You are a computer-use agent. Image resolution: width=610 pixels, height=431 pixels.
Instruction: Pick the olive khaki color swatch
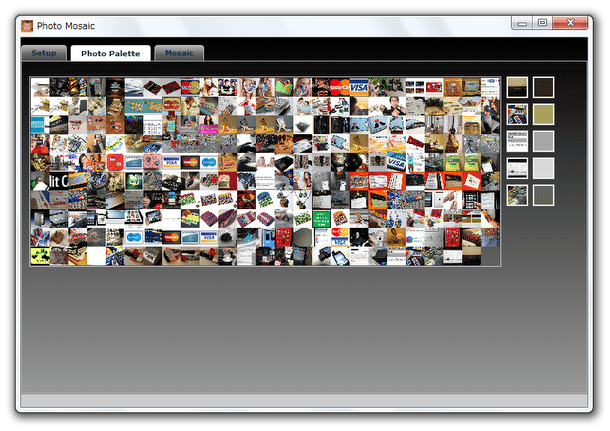coord(543,114)
